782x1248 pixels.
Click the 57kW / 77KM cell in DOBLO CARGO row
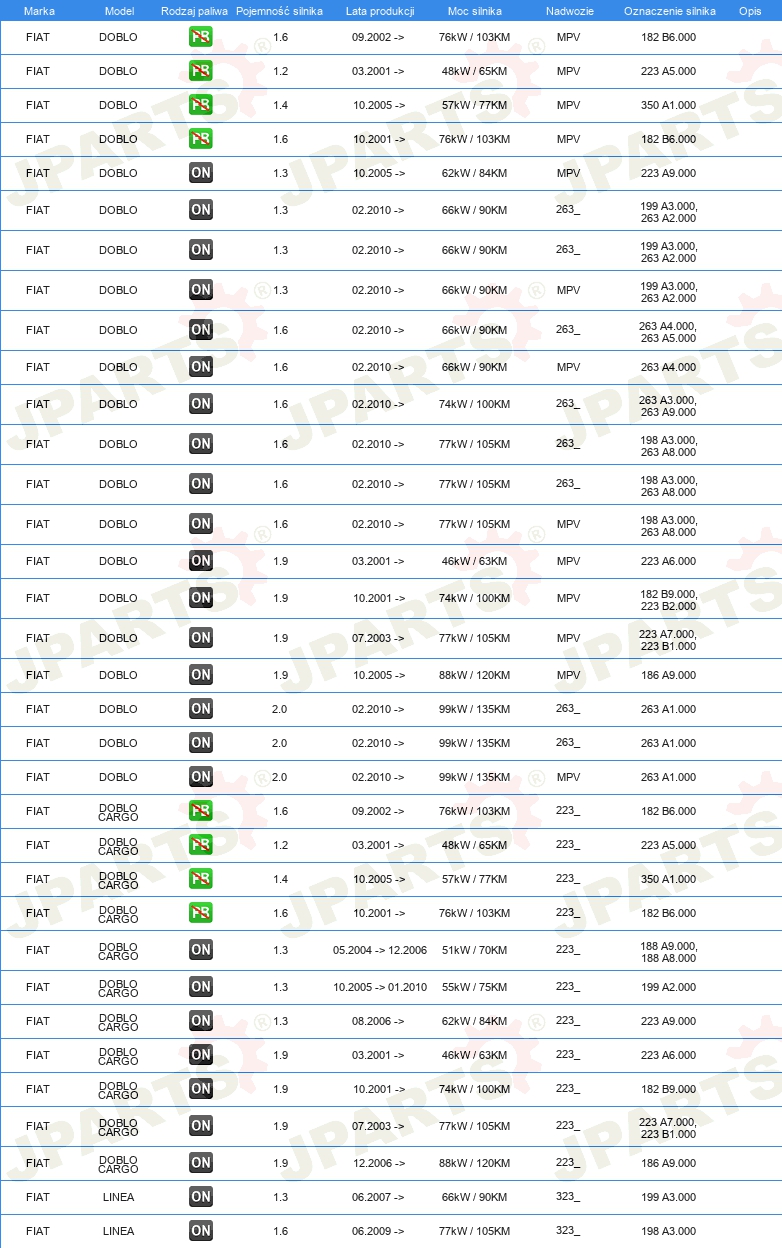point(474,879)
